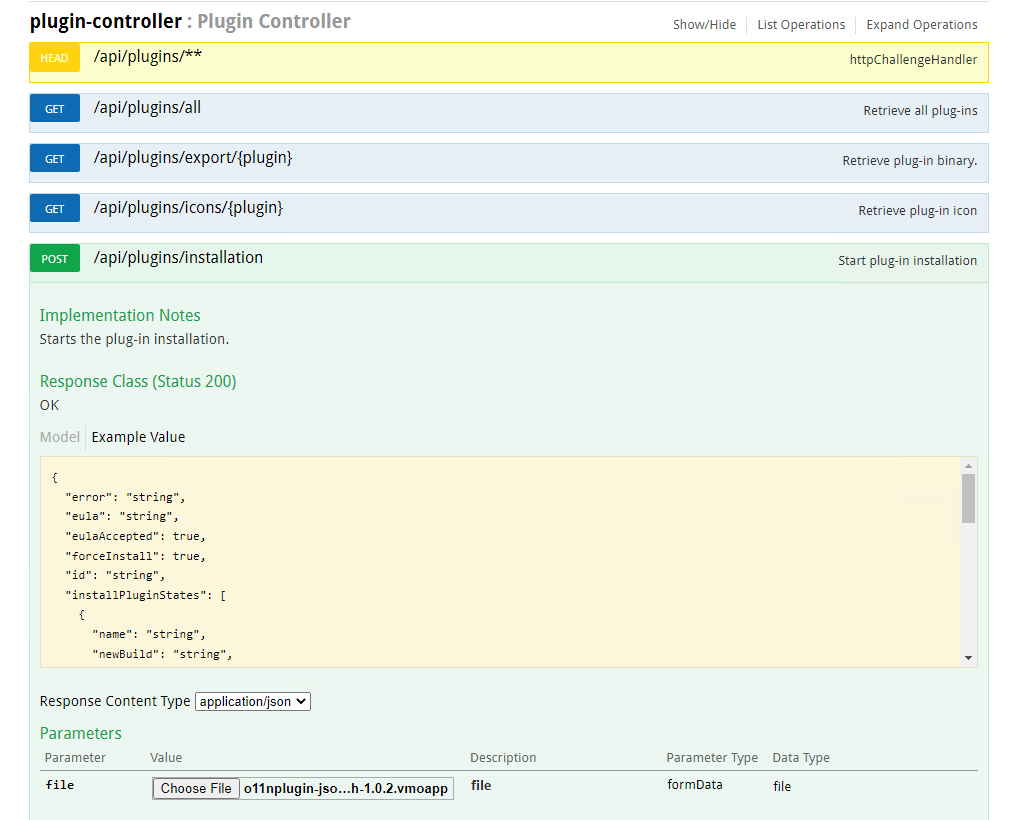Image resolution: width=1028 pixels, height=820 pixels.
Task: Click the Show/Hide link
Action: click(x=704, y=25)
